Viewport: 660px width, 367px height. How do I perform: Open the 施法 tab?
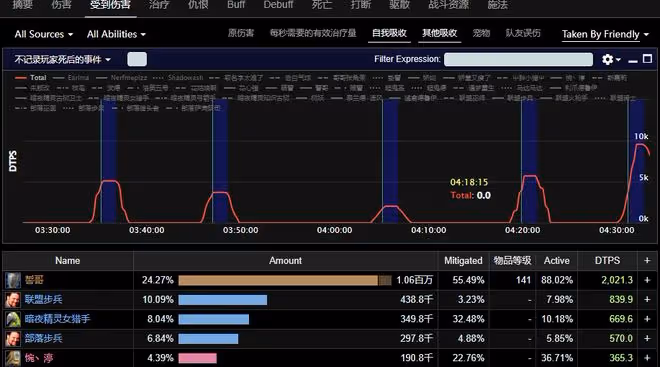coord(498,5)
